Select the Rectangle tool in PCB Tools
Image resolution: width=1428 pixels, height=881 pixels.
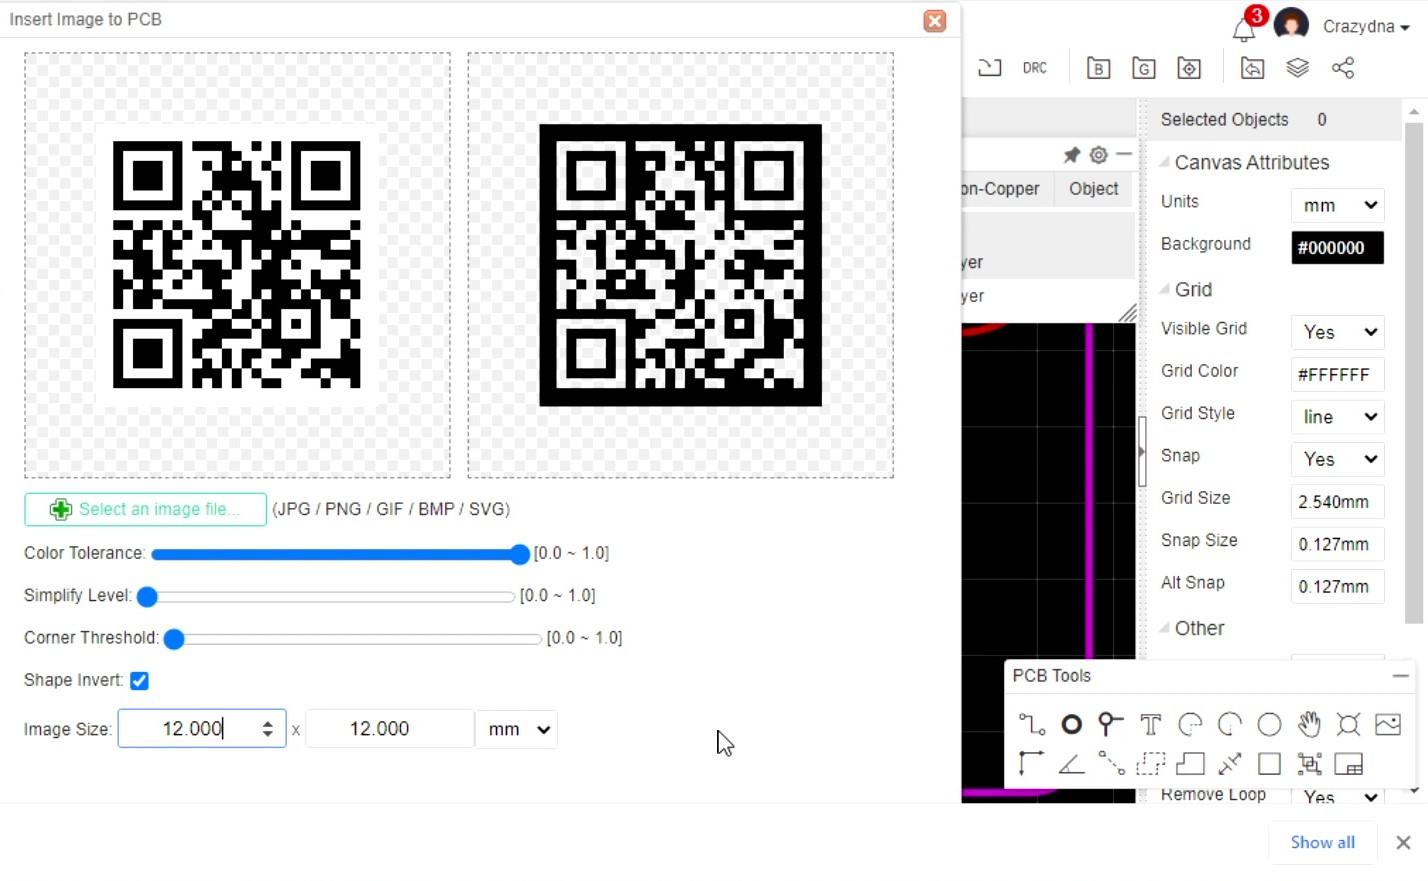click(x=1269, y=764)
